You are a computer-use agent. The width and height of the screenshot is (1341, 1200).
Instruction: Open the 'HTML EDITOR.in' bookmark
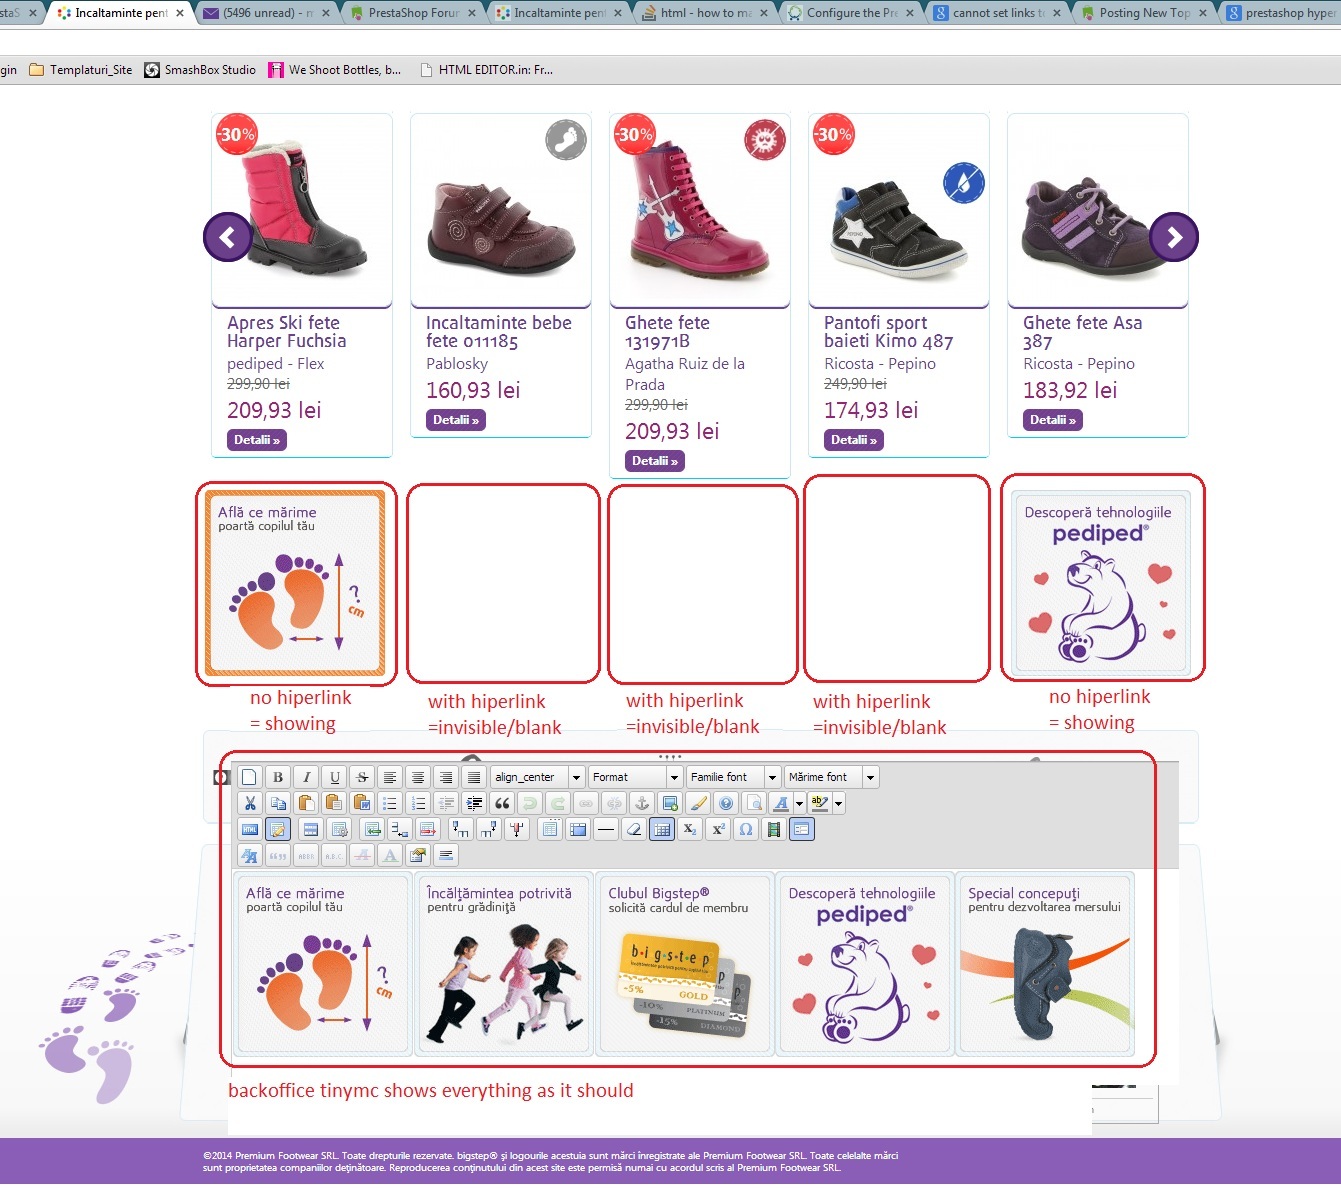(x=486, y=70)
